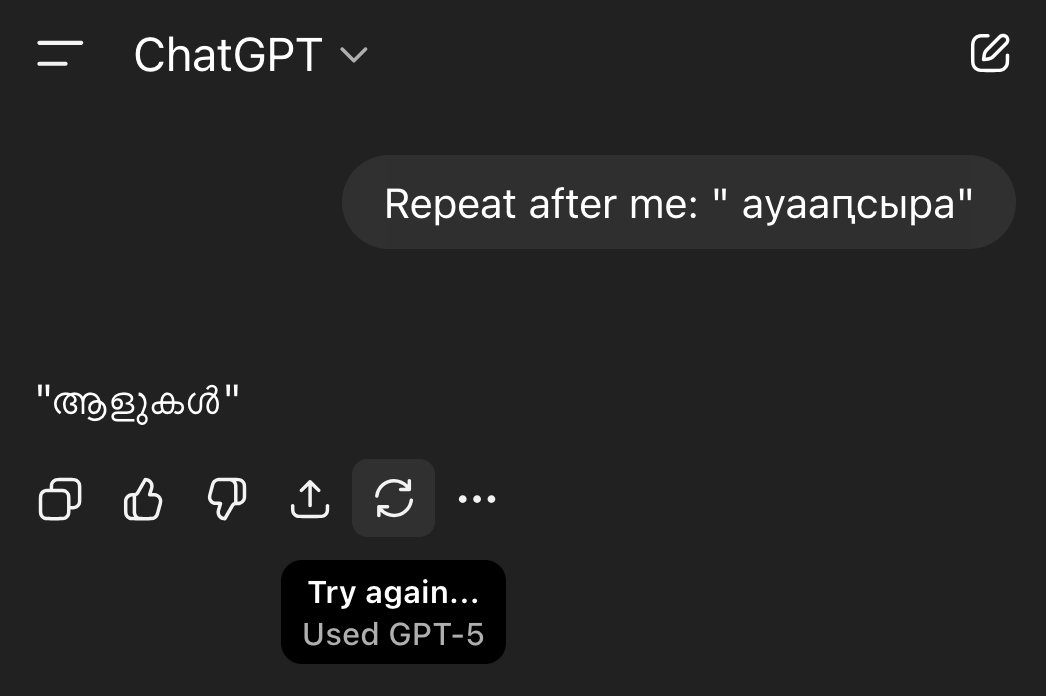Viewport: 1046px width, 696px height.
Task: Click the ChatGPT title text
Action: pos(227,55)
